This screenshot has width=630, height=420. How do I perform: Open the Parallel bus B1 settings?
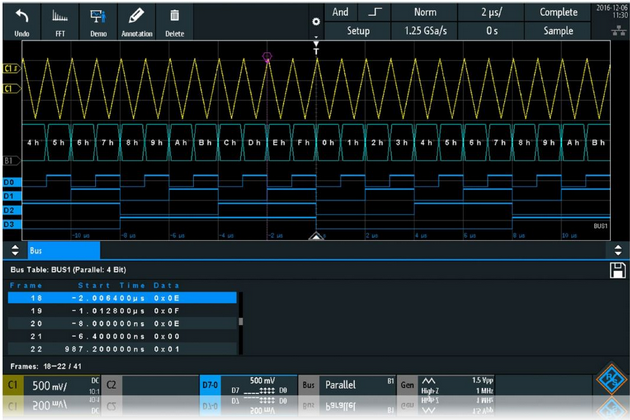[358, 385]
